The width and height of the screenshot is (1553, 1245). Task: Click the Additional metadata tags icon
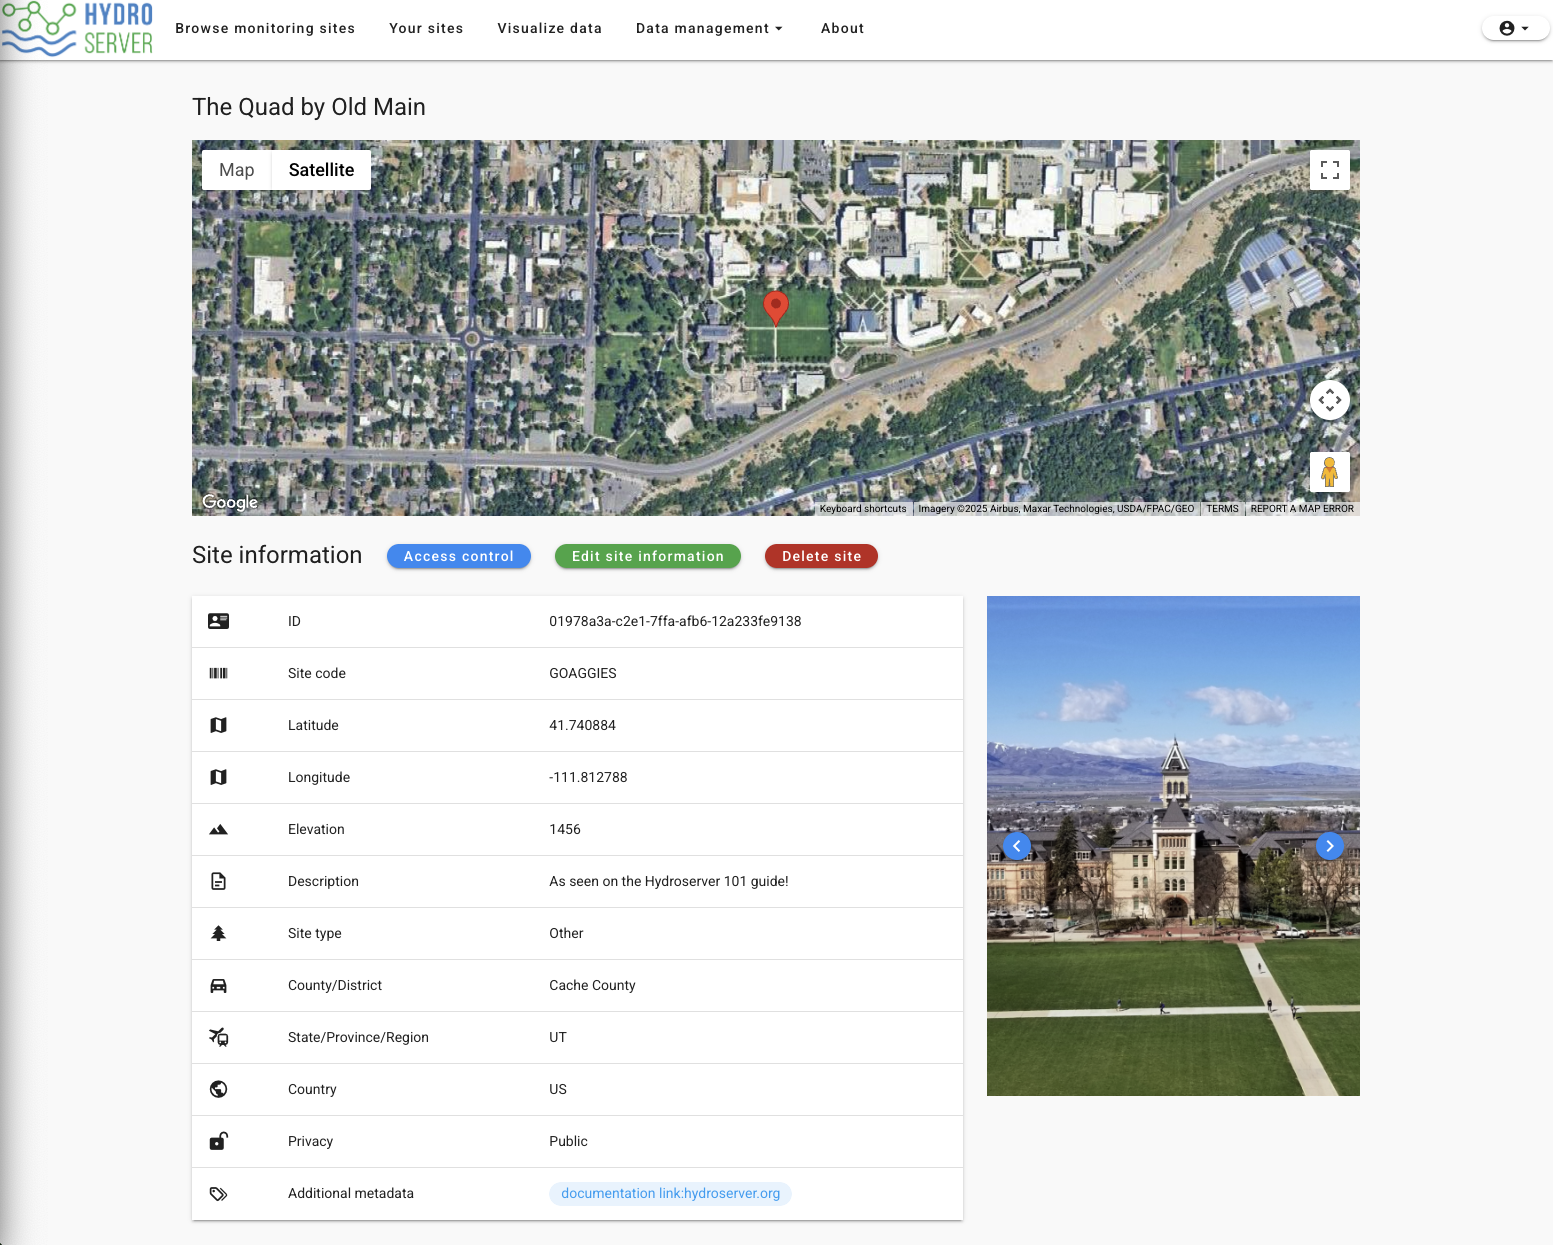click(218, 1193)
